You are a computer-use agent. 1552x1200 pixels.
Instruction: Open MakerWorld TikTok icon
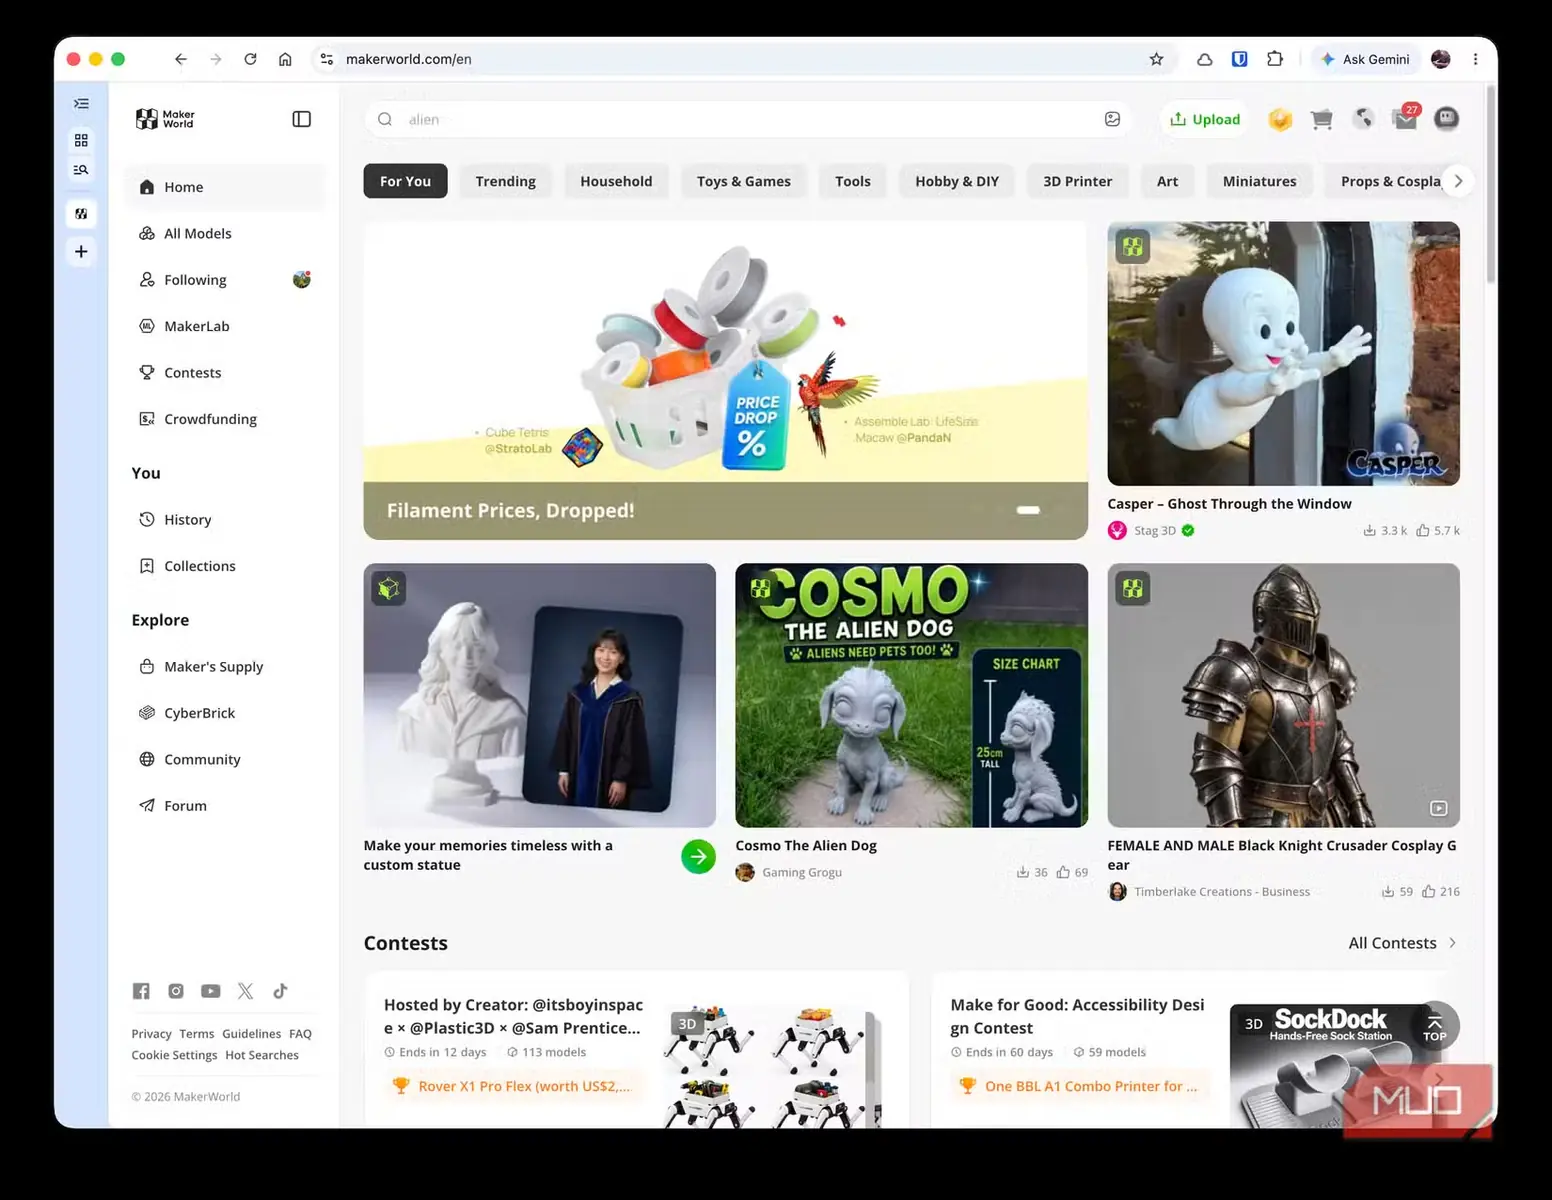coord(280,991)
